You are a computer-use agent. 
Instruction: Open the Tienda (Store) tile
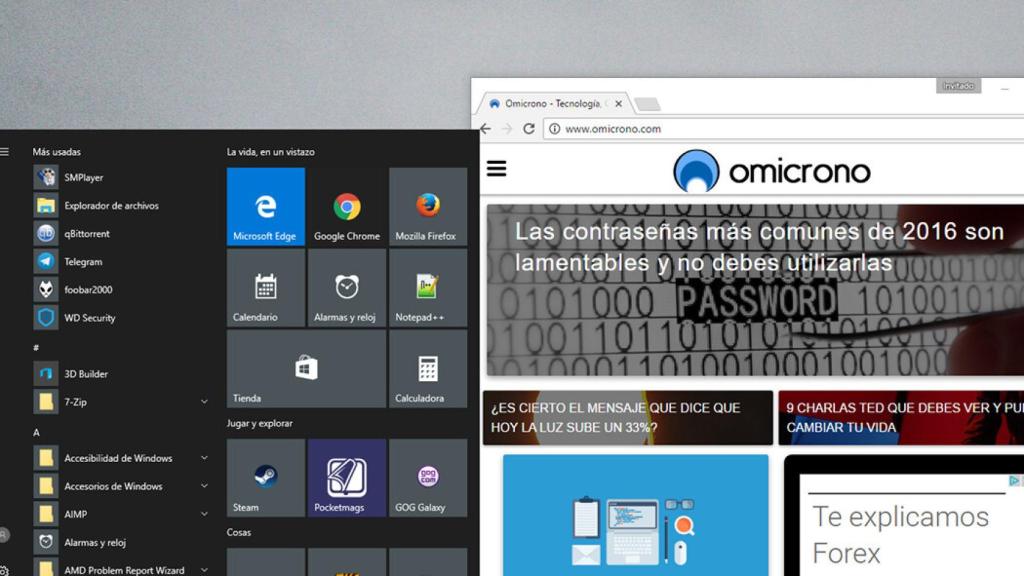point(305,369)
